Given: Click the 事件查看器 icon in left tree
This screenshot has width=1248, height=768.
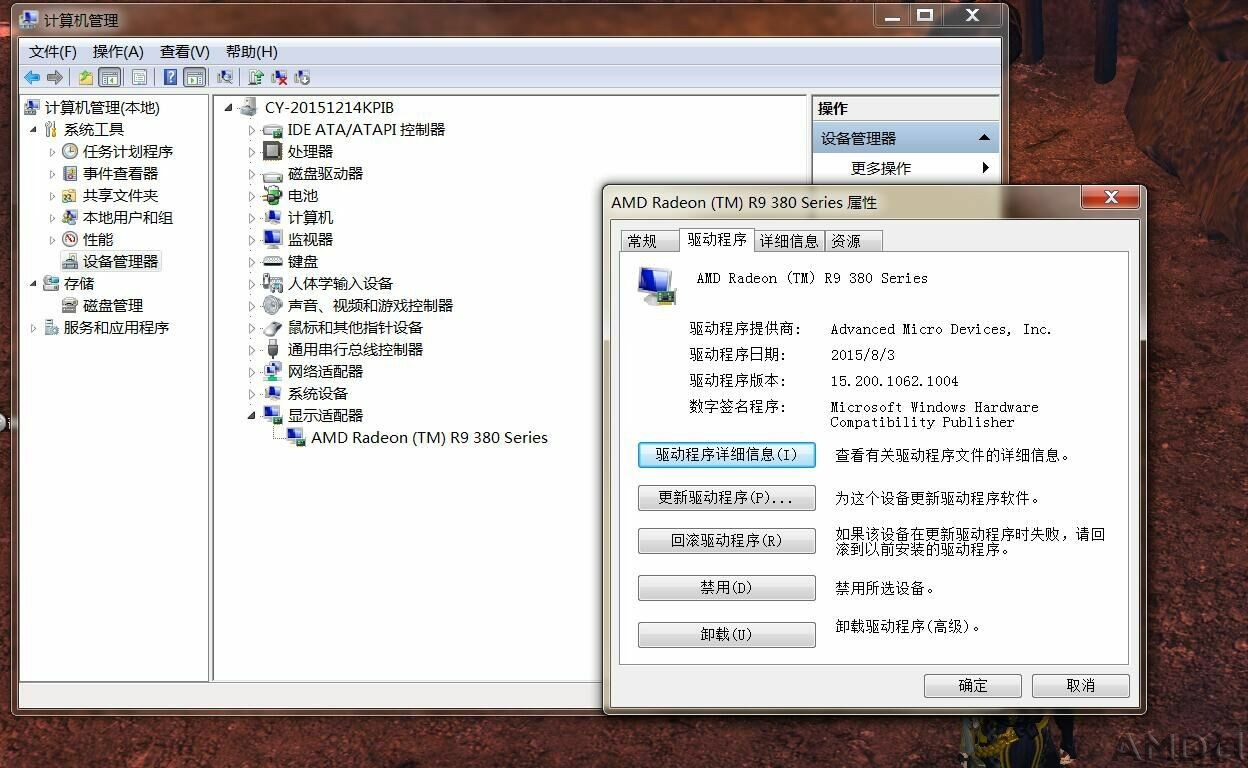Looking at the screenshot, I should point(70,173).
